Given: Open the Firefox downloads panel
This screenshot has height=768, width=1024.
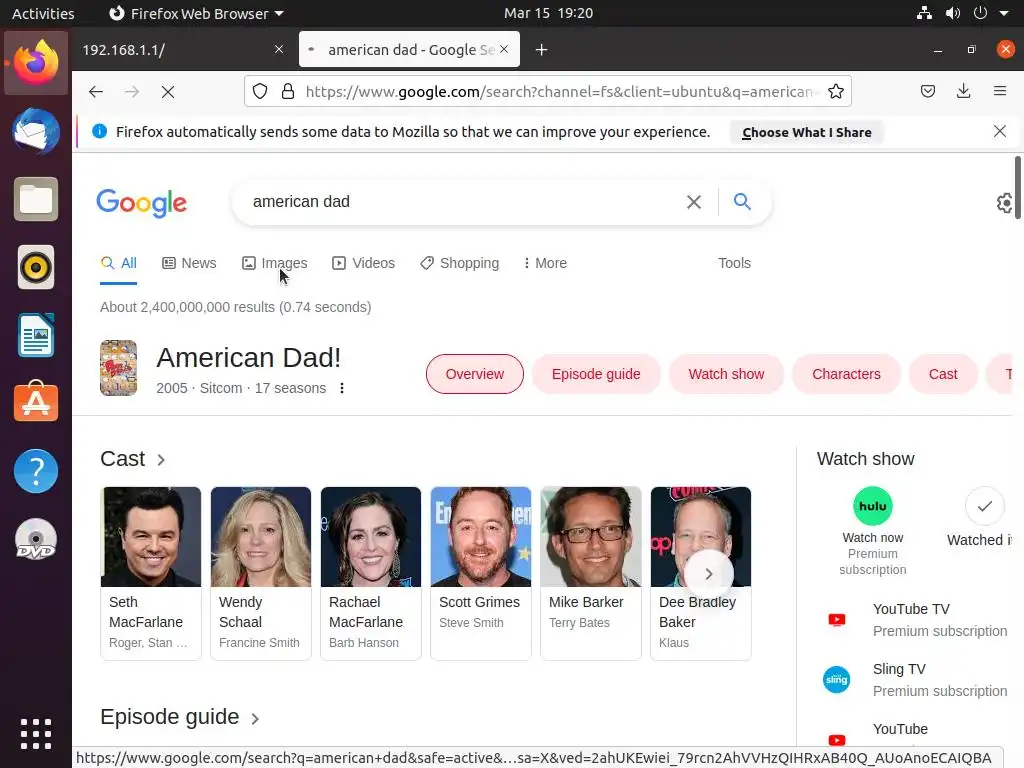Looking at the screenshot, I should tap(963, 91).
